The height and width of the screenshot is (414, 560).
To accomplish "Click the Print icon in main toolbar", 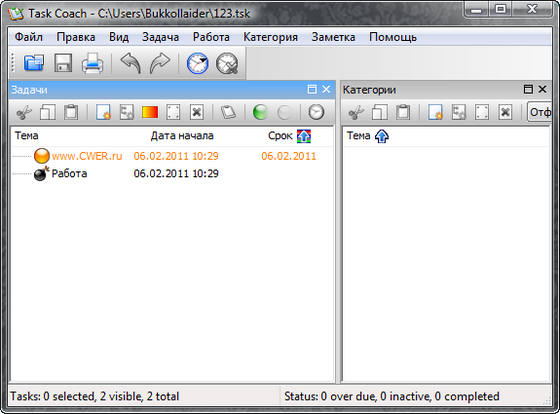I will 93,63.
